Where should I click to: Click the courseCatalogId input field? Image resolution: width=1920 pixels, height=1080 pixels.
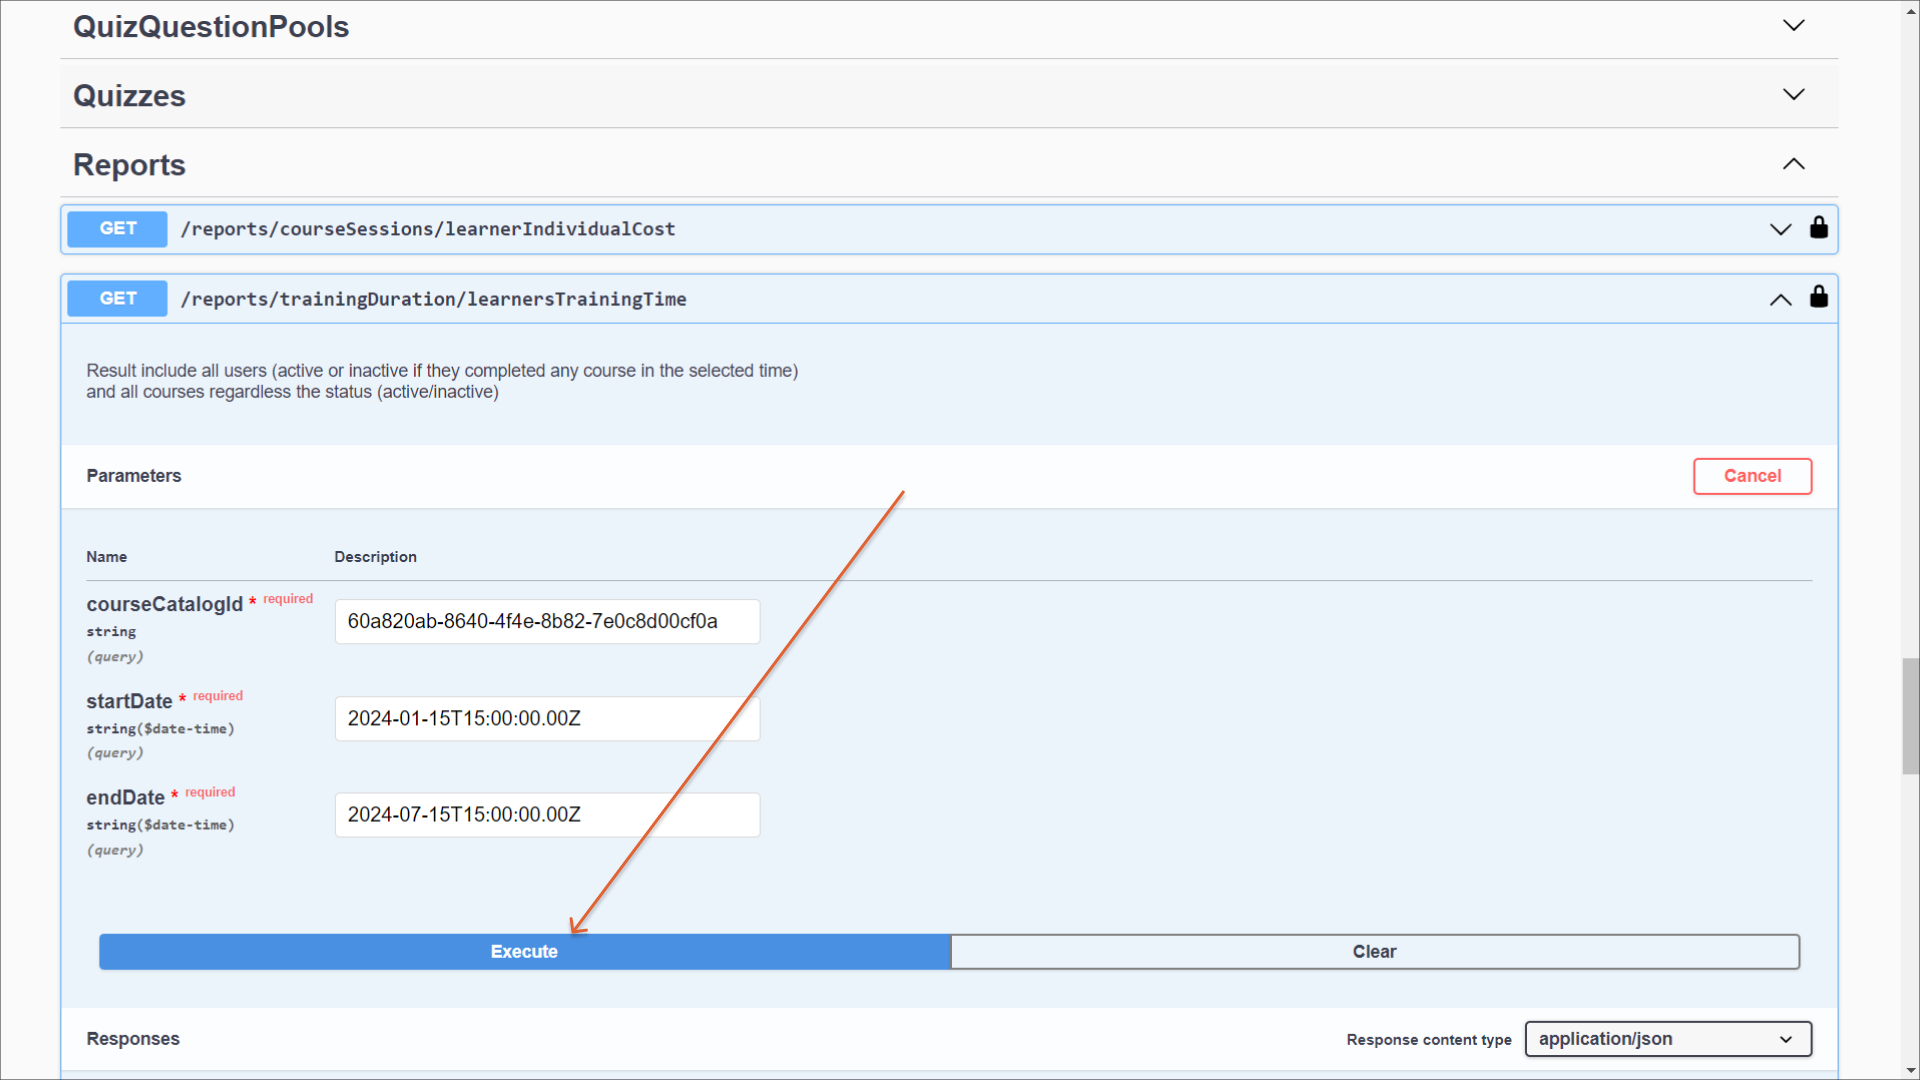point(547,621)
